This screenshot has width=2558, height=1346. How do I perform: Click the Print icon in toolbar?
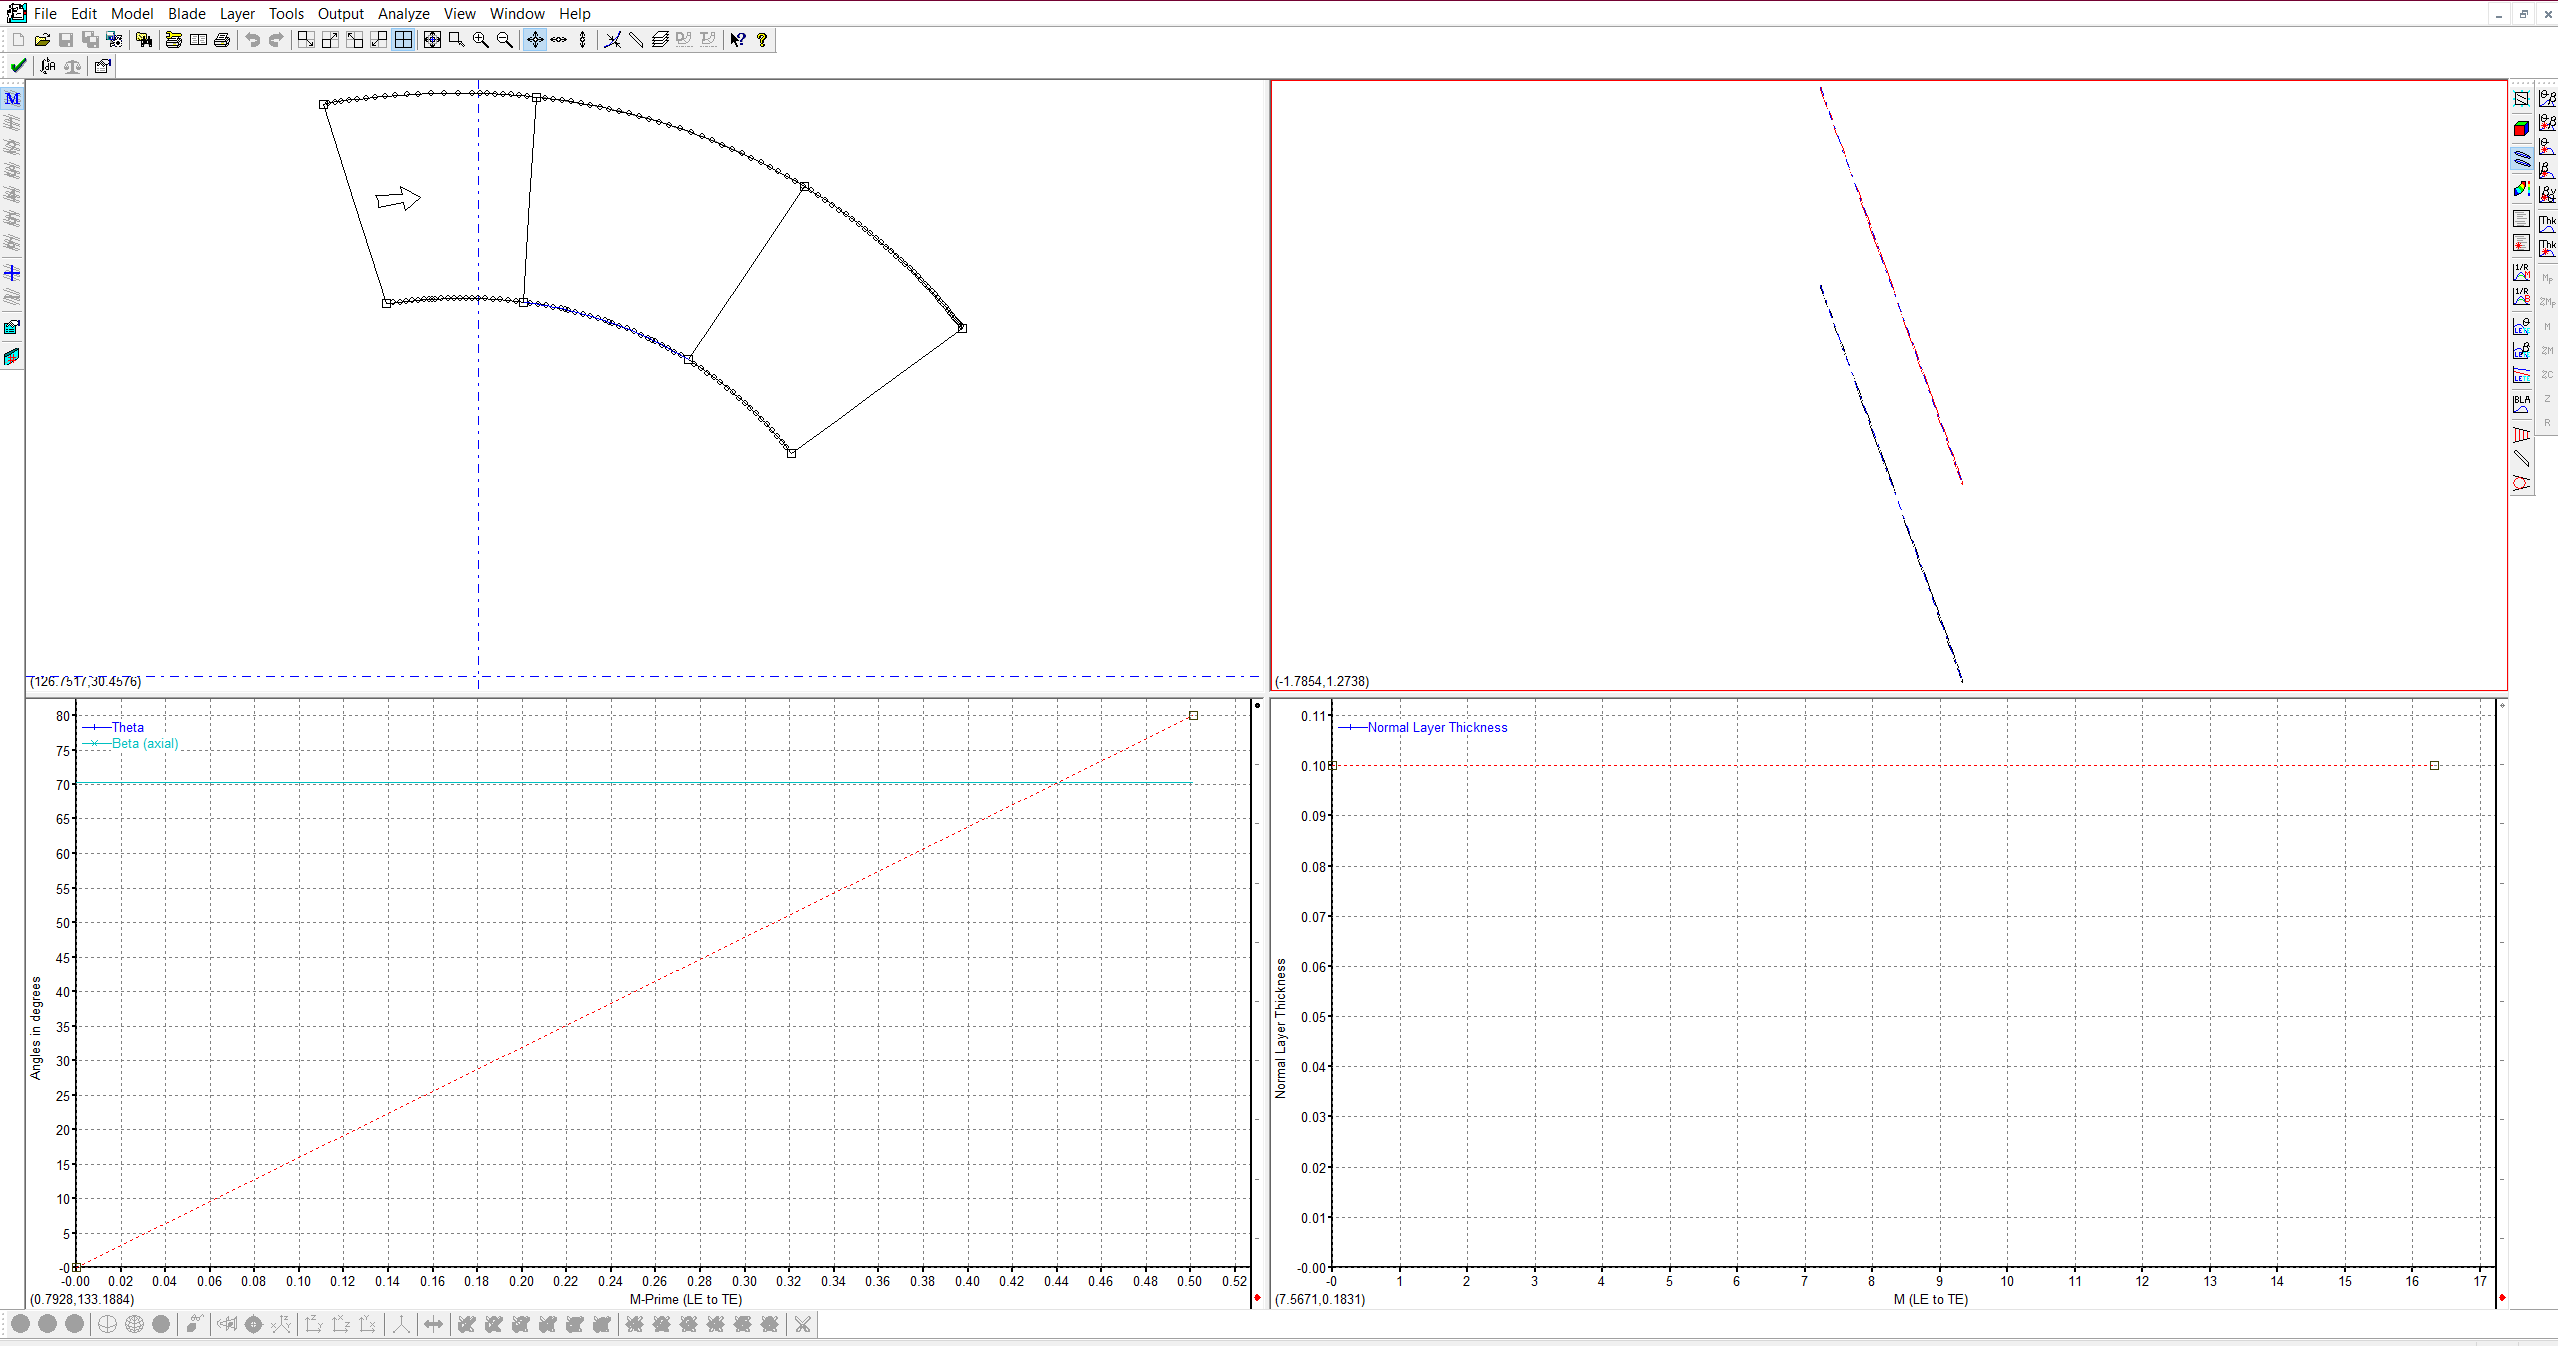[x=222, y=40]
